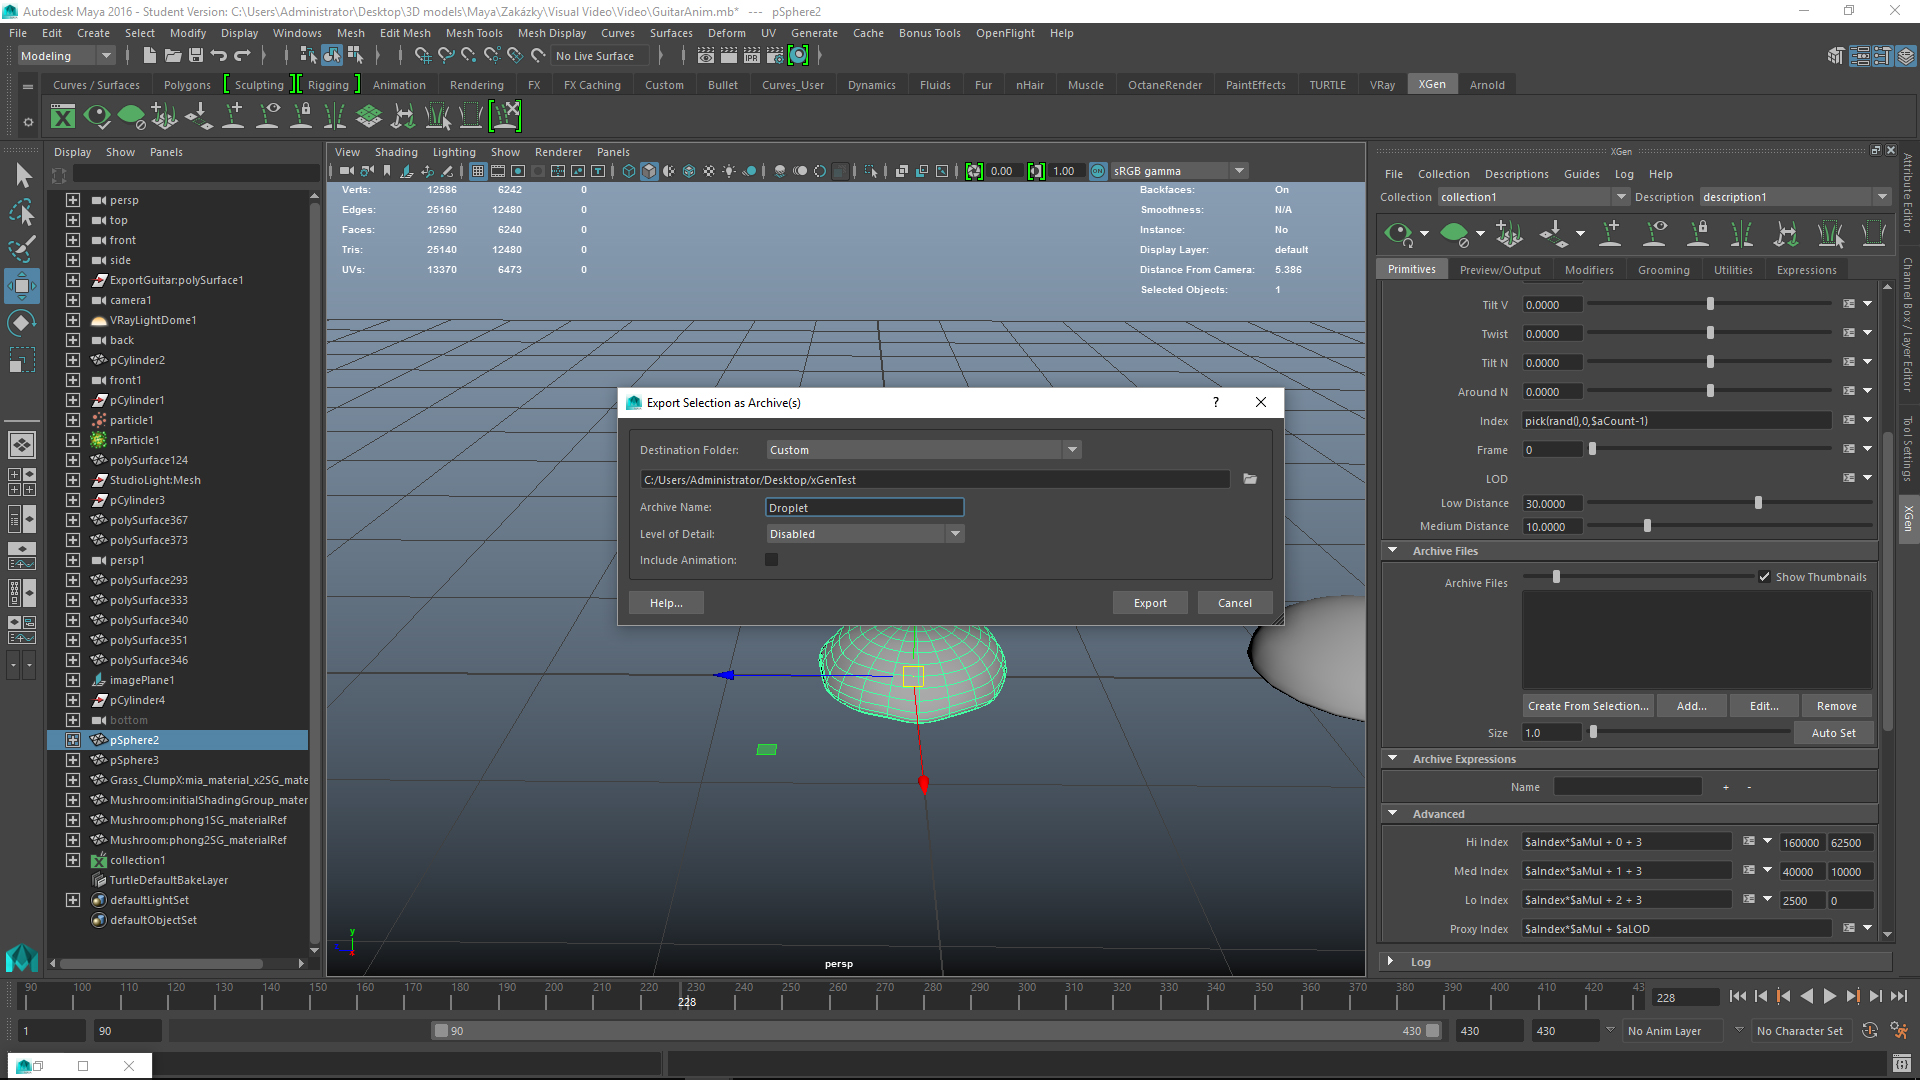1920x1080 pixels.
Task: Uncheck Show Thumbnails checkbox
Action: click(1765, 577)
